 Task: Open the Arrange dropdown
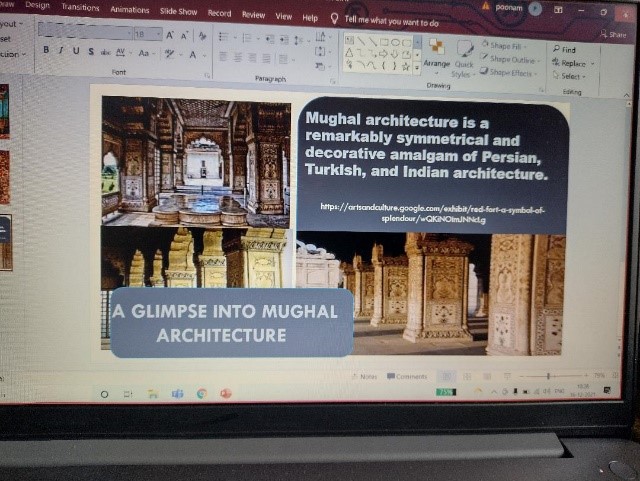coord(436,58)
